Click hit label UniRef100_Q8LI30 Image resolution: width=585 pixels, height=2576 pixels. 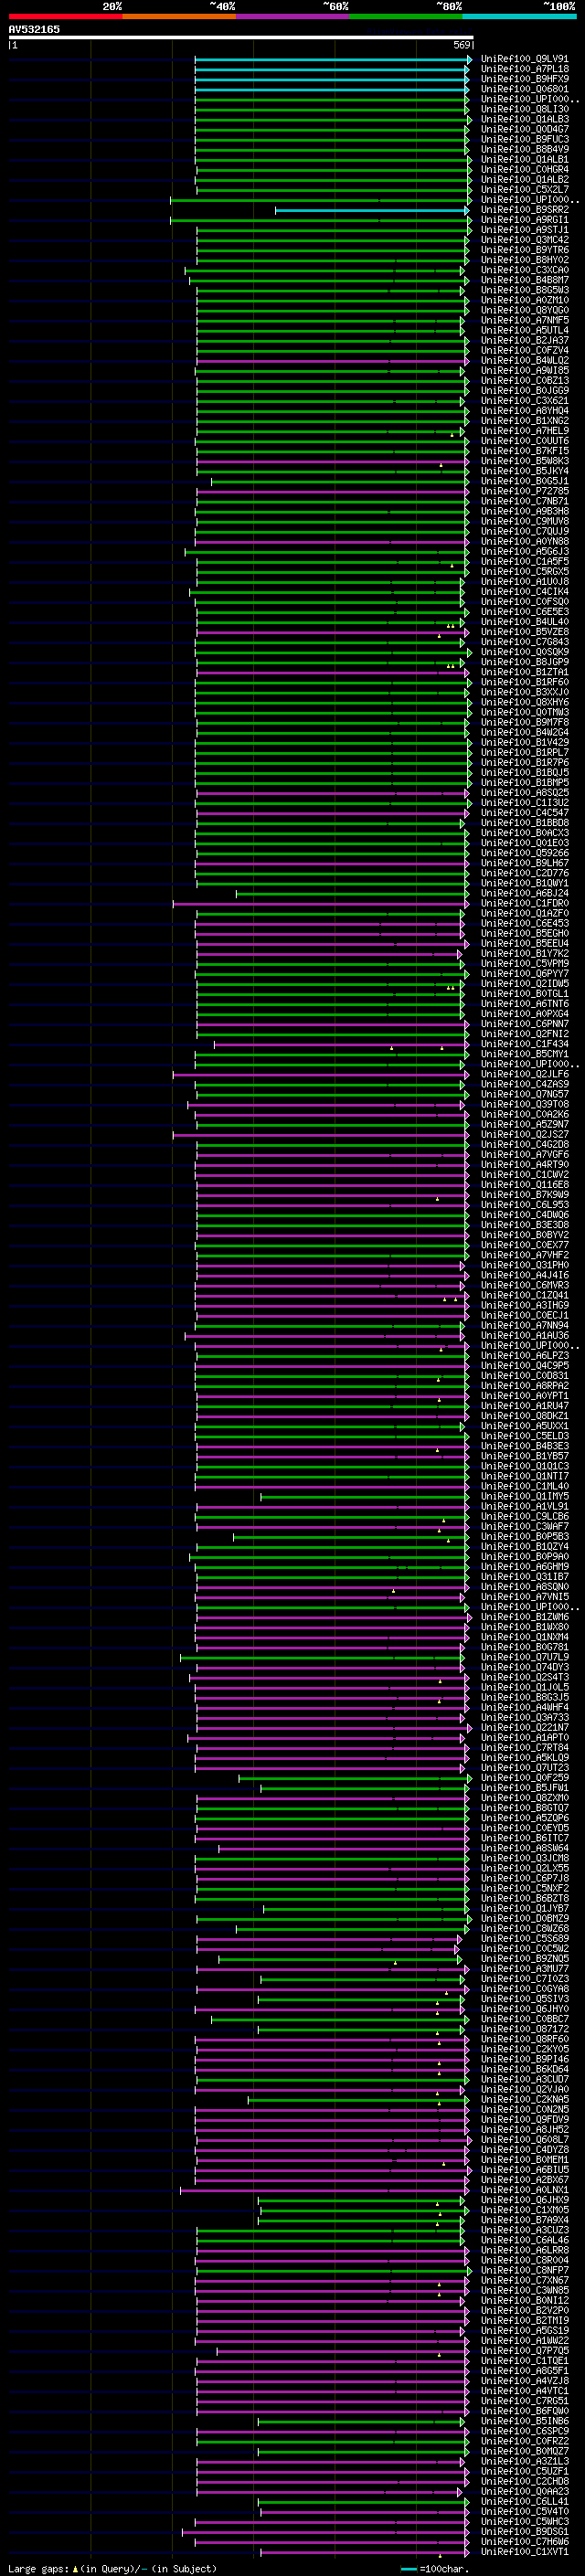pos(524,109)
